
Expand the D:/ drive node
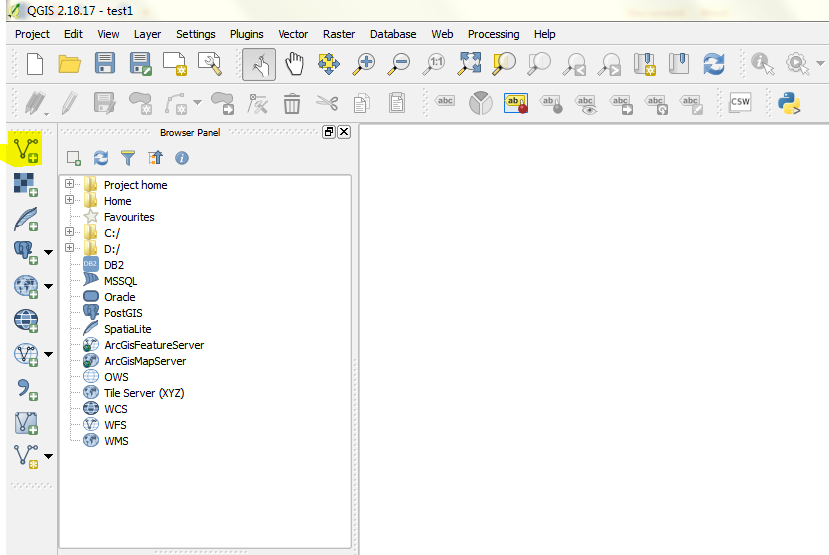[x=69, y=247]
